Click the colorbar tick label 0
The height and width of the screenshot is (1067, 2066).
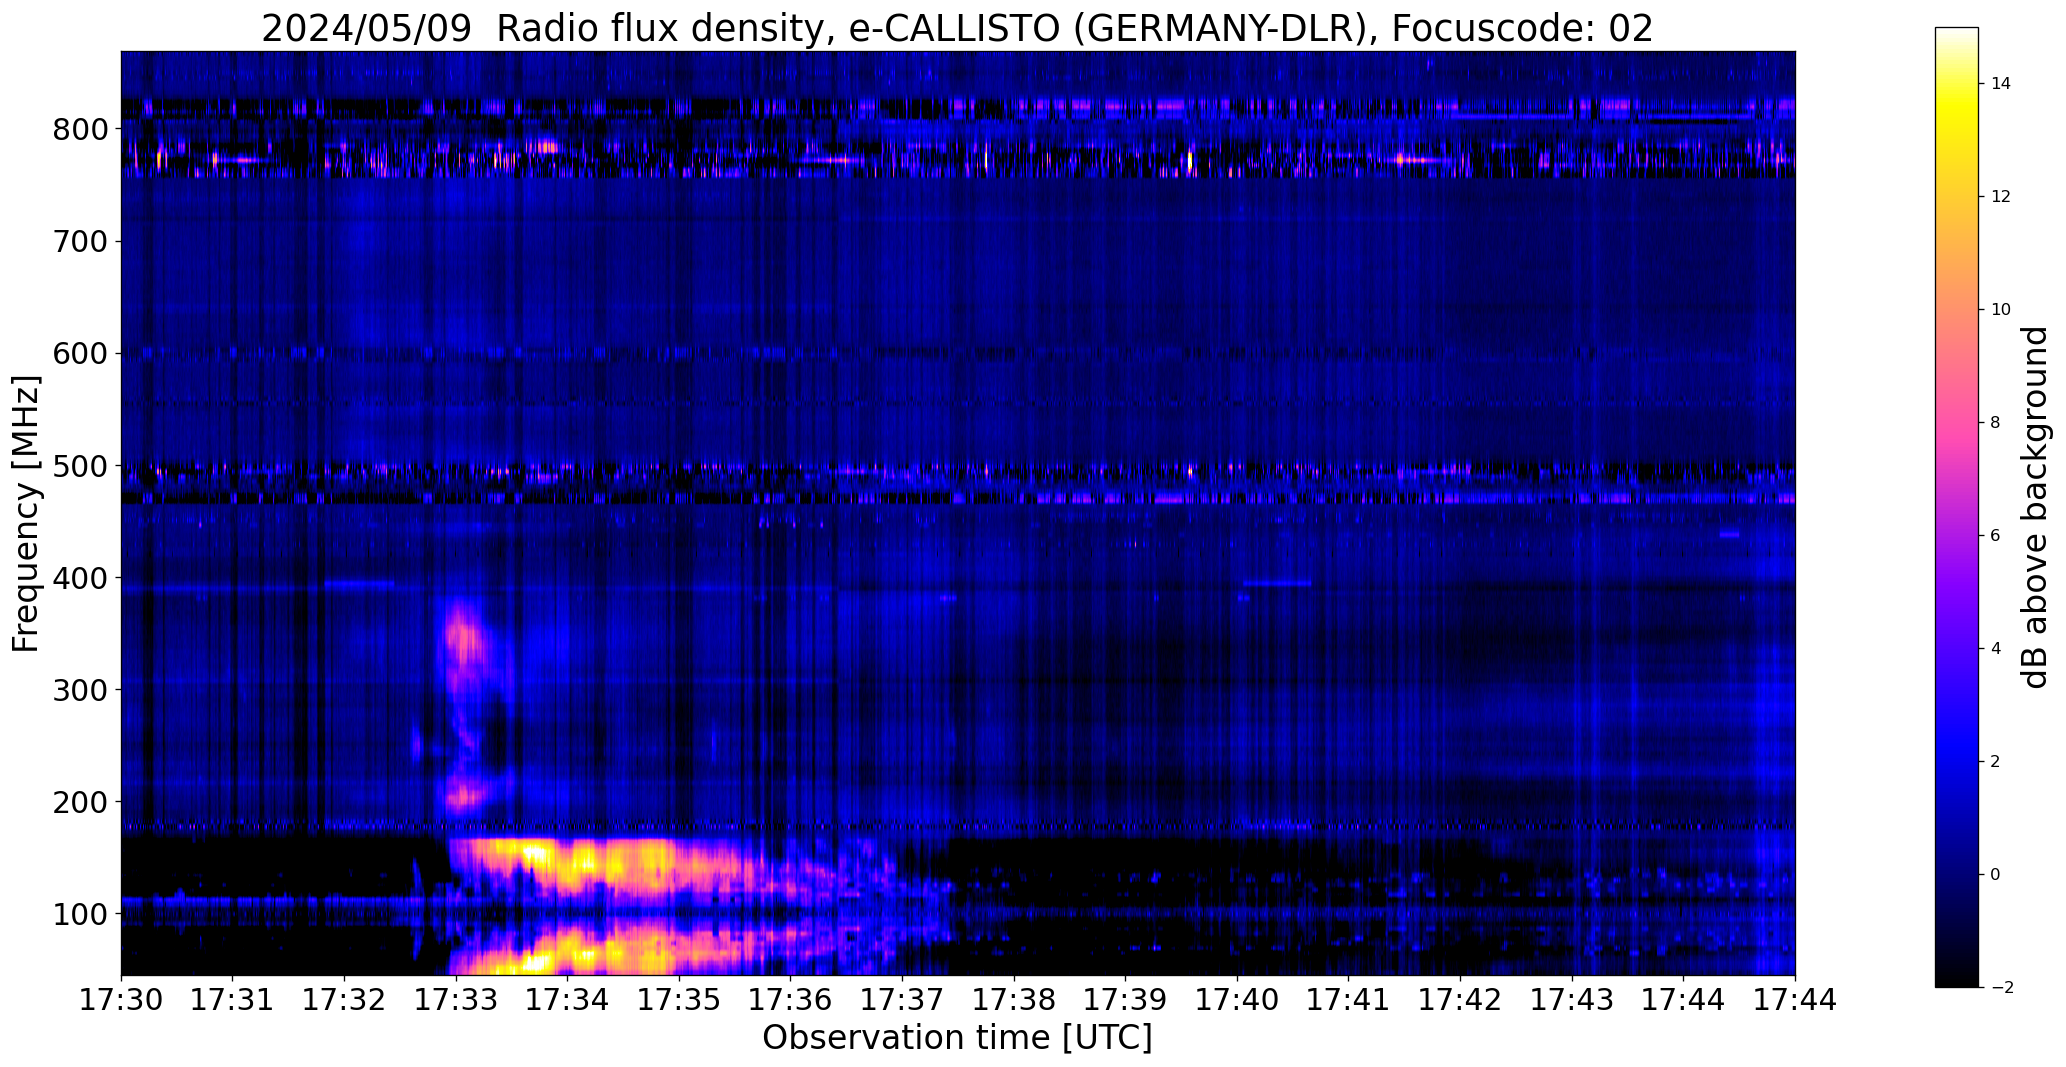coord(1996,875)
